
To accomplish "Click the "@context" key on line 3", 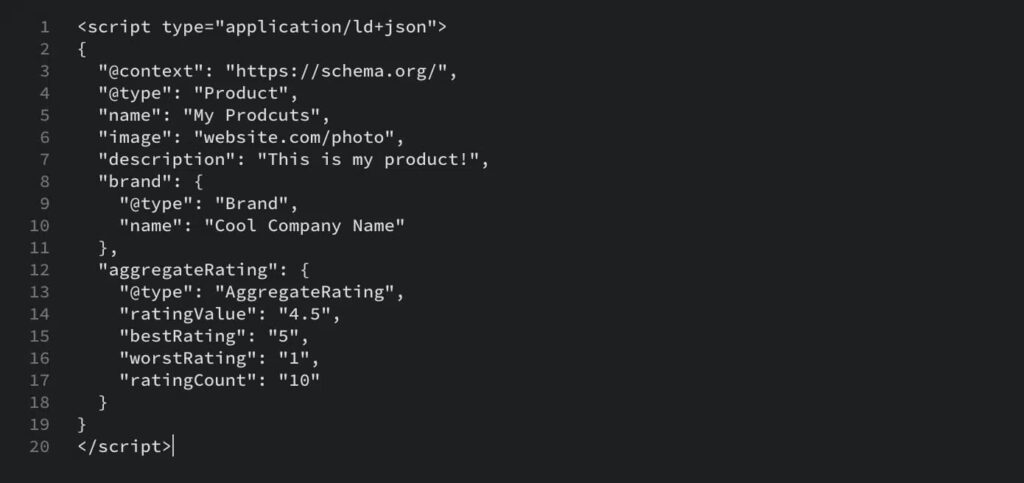I will click(x=147, y=71).
